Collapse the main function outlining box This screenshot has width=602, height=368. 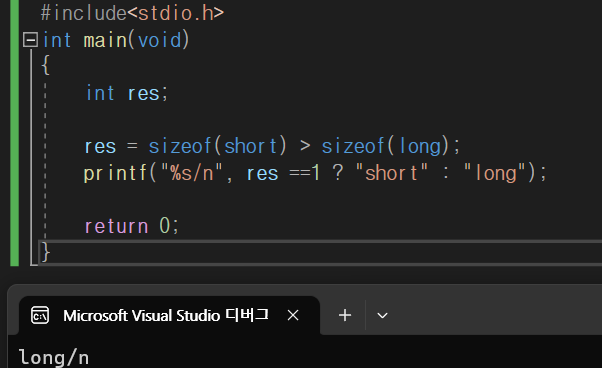(30, 40)
